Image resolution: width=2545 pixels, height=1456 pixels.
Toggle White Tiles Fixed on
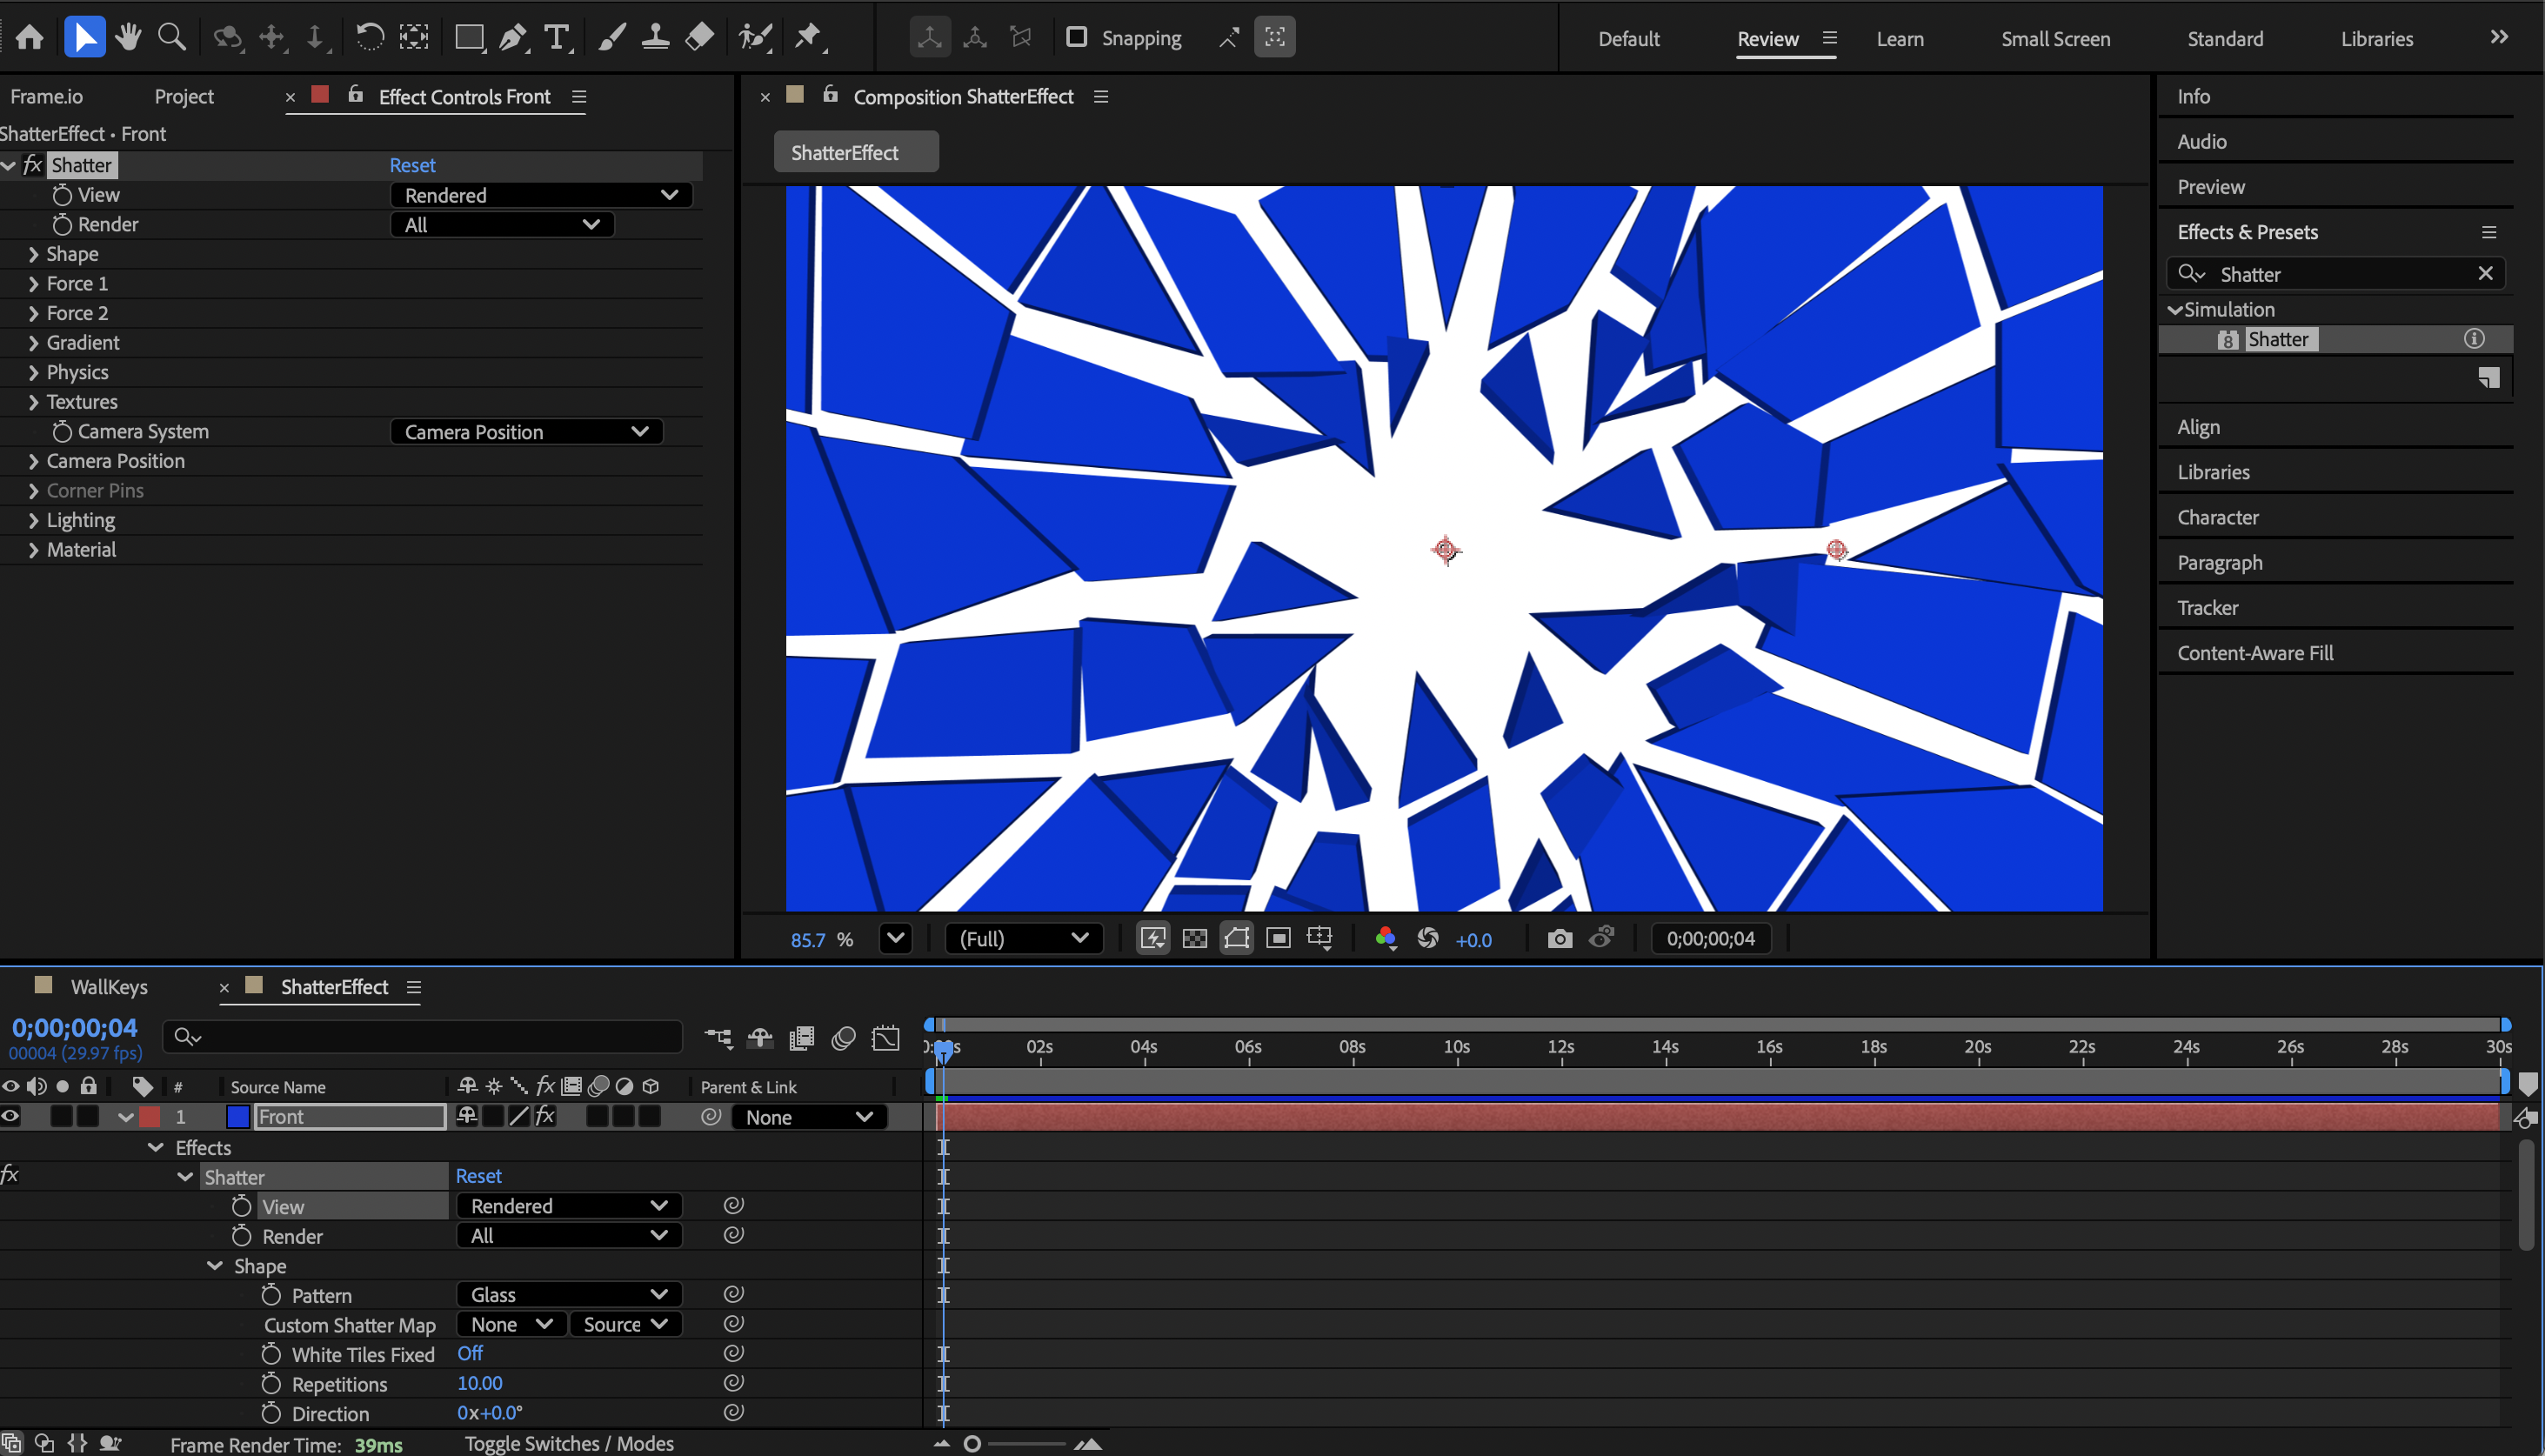pos(468,1354)
